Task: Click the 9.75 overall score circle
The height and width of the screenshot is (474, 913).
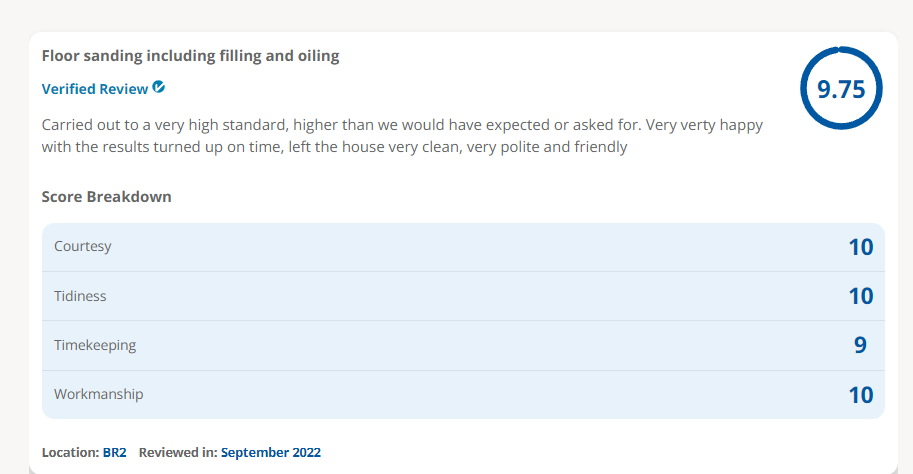Action: [x=841, y=89]
